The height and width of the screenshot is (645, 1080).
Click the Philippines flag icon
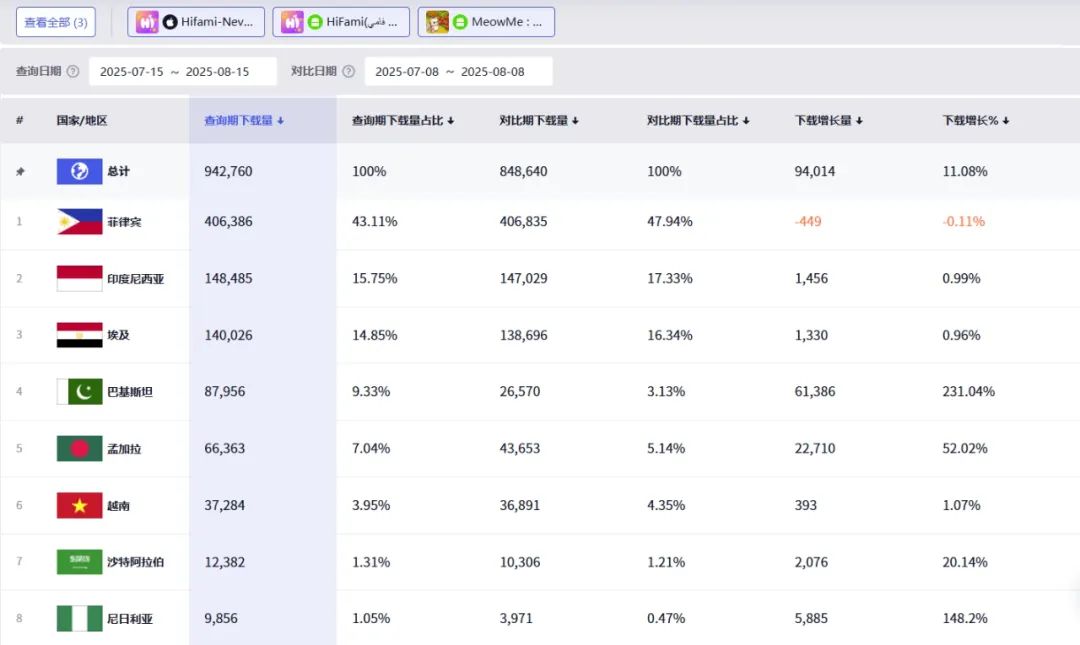[x=79, y=221]
